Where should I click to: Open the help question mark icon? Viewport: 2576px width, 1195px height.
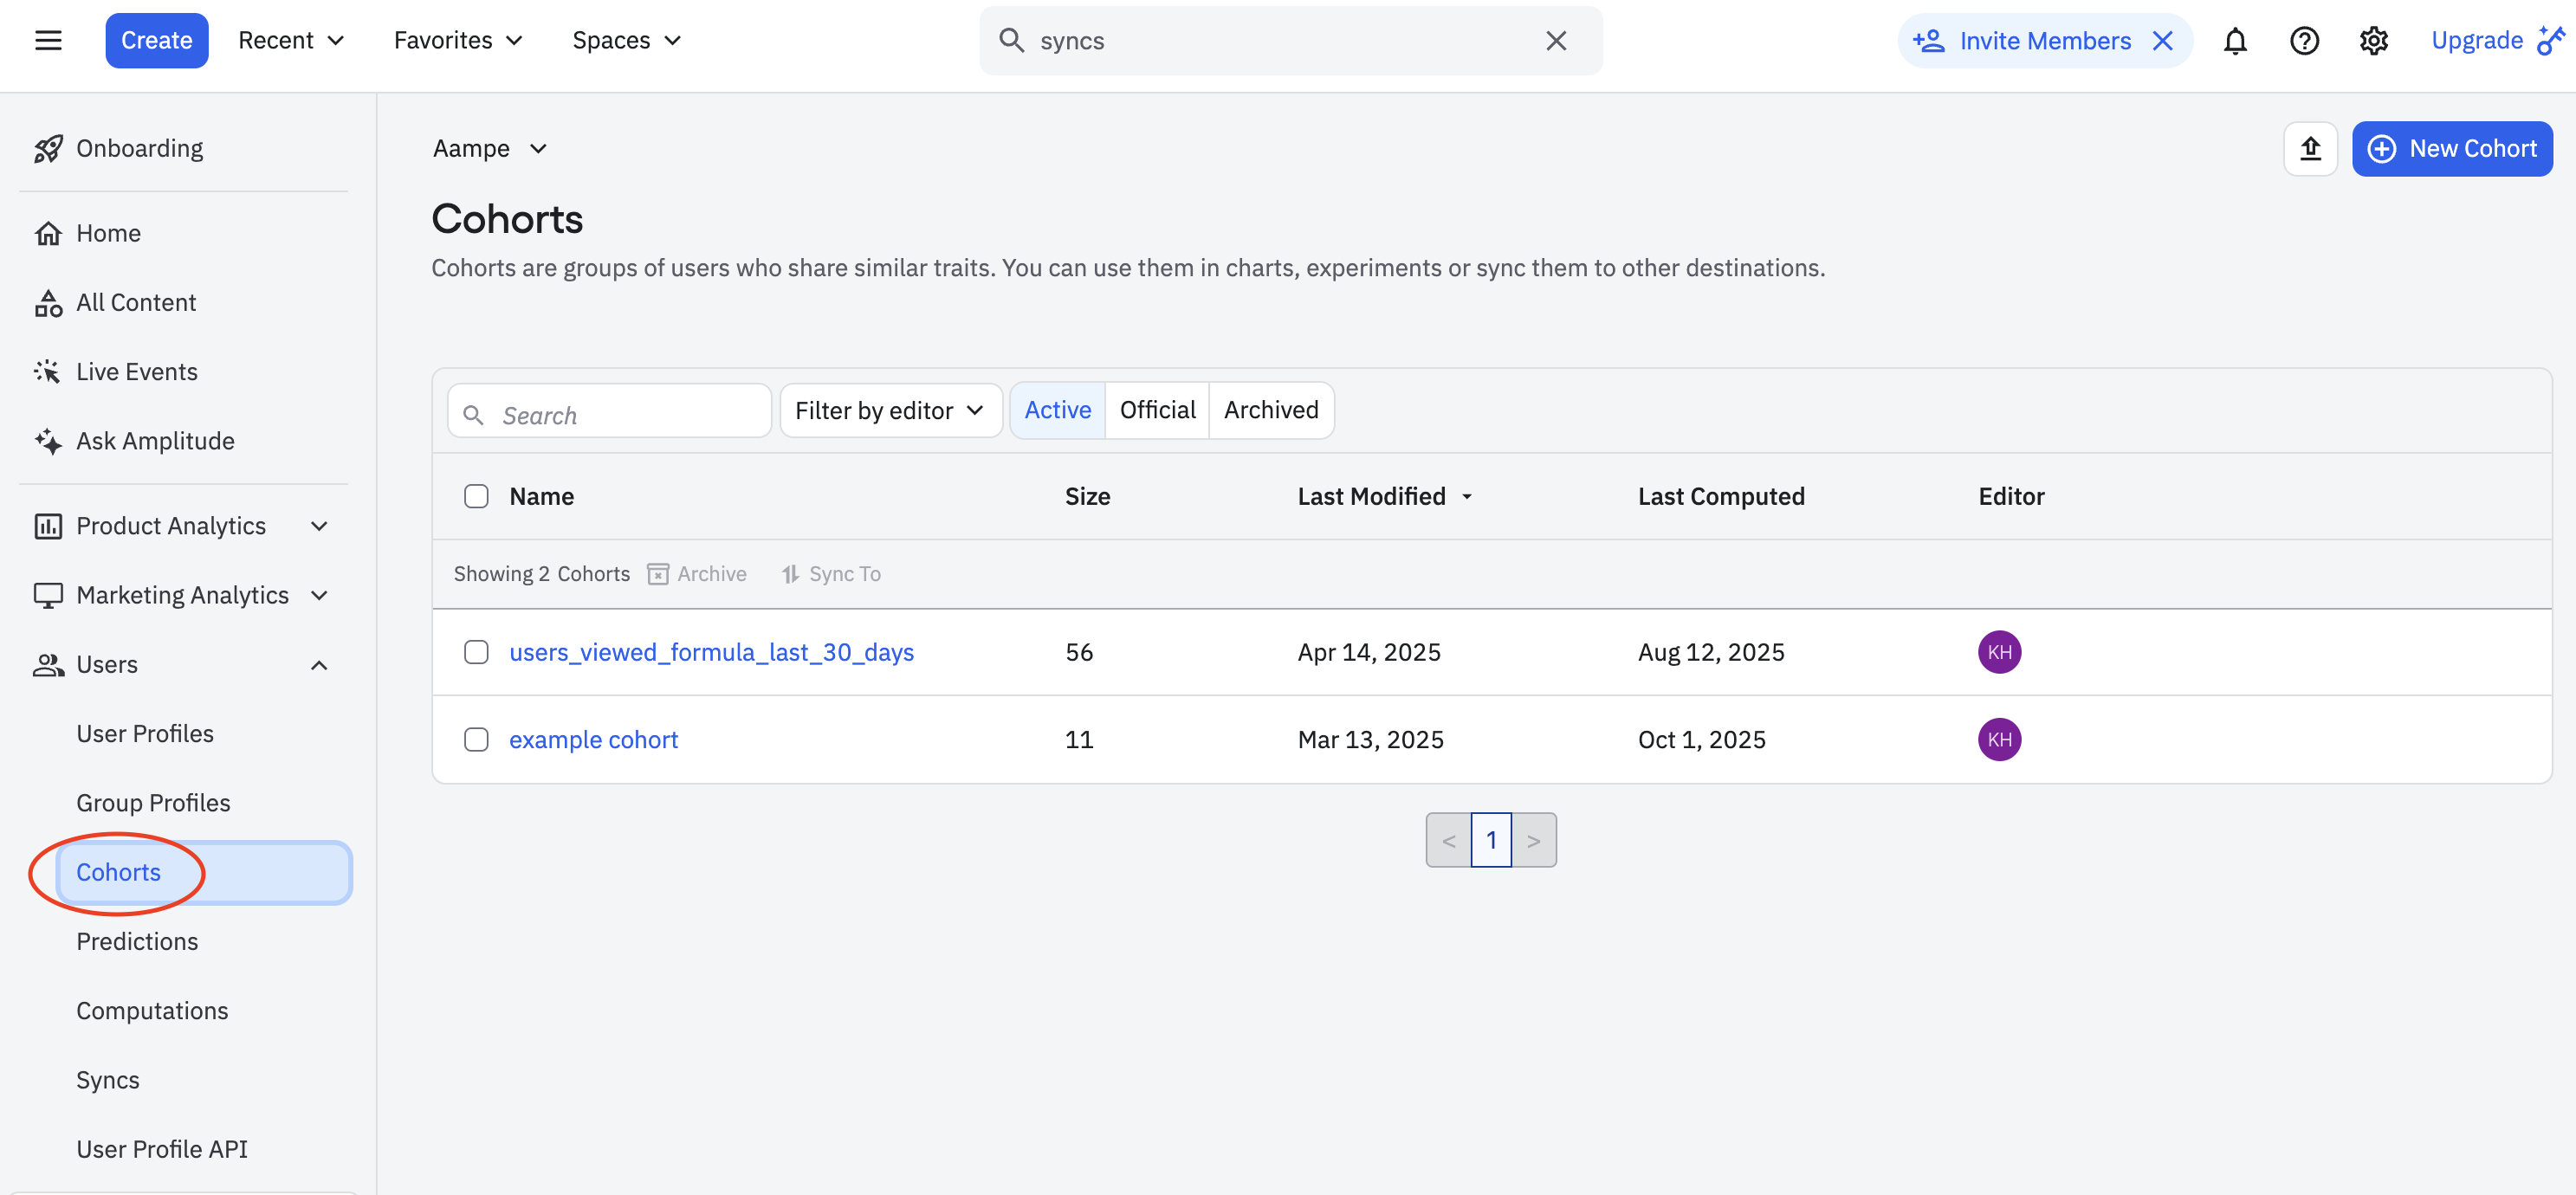pos(2304,40)
